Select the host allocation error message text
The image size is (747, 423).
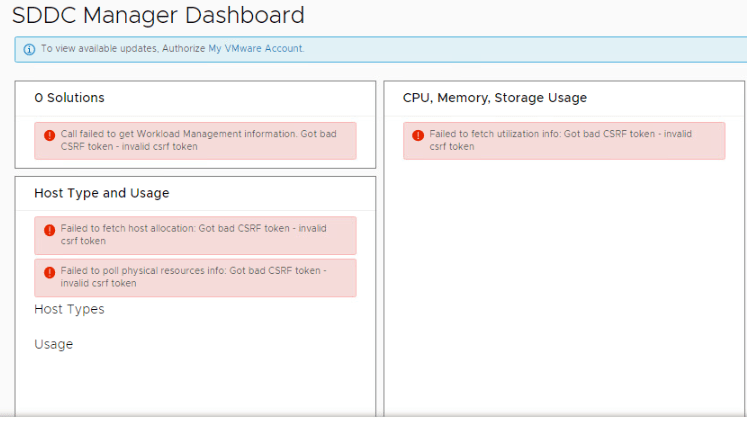190,235
